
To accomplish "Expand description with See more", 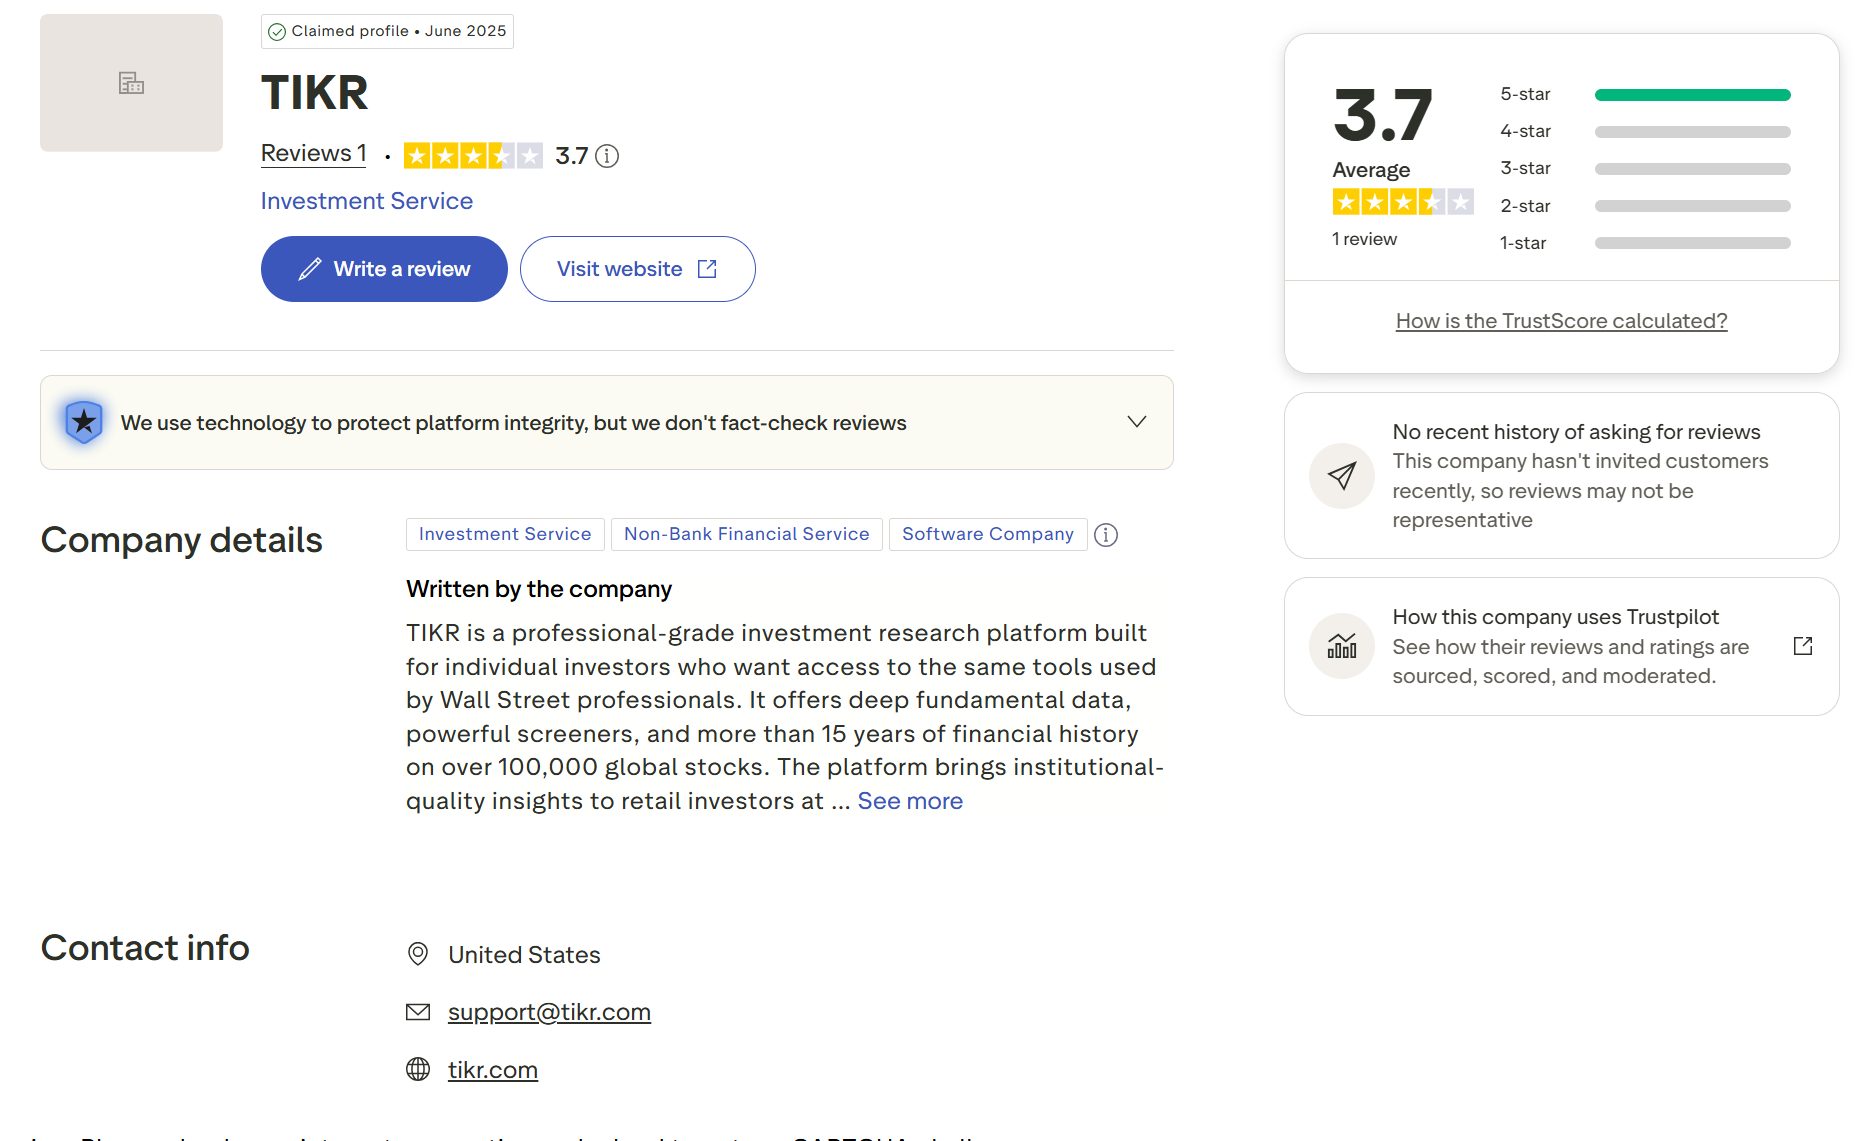I will (910, 801).
